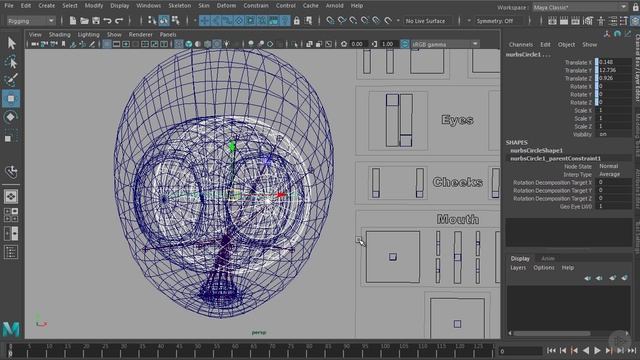
Task: Toggle view transform color management button
Action: coord(404,44)
